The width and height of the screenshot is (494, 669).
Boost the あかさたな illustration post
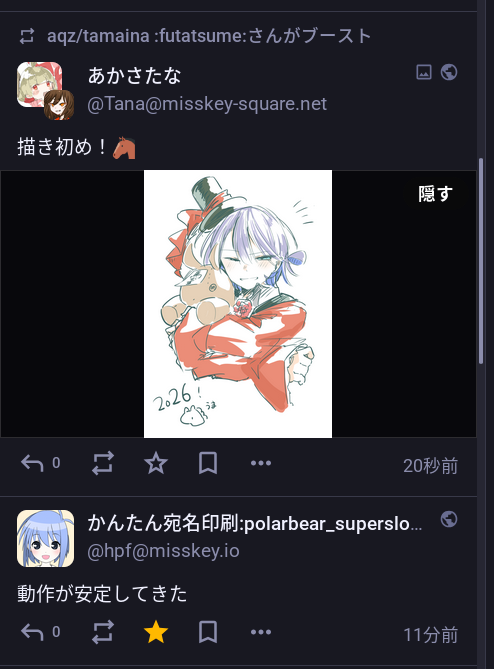(103, 463)
